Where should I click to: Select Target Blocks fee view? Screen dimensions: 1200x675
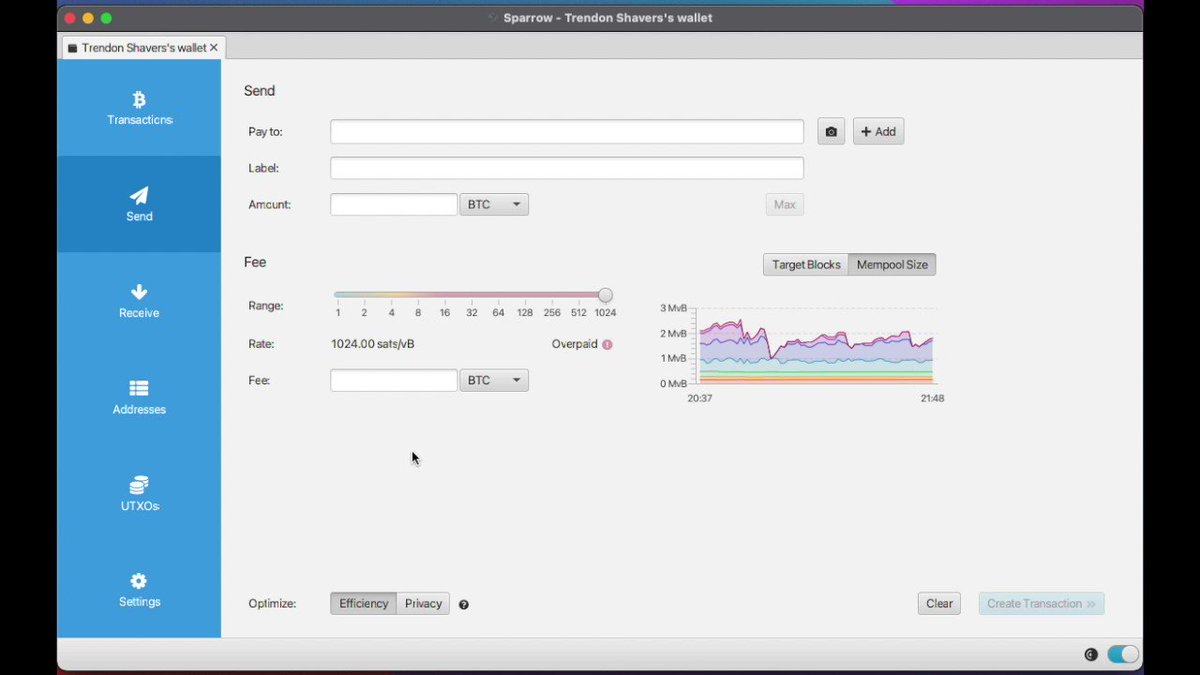point(806,265)
